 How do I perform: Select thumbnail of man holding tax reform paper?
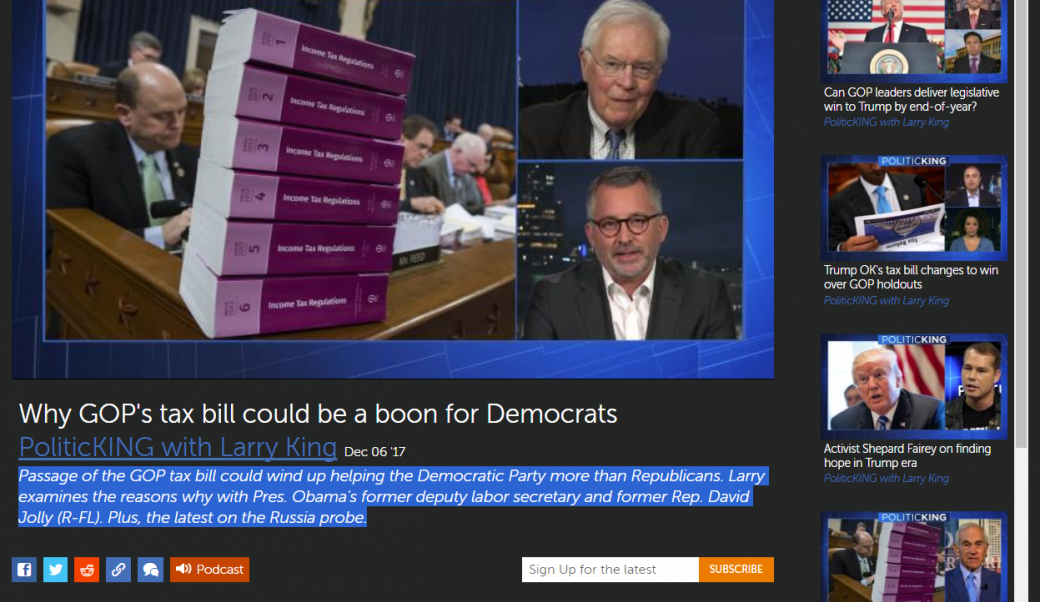pos(913,208)
